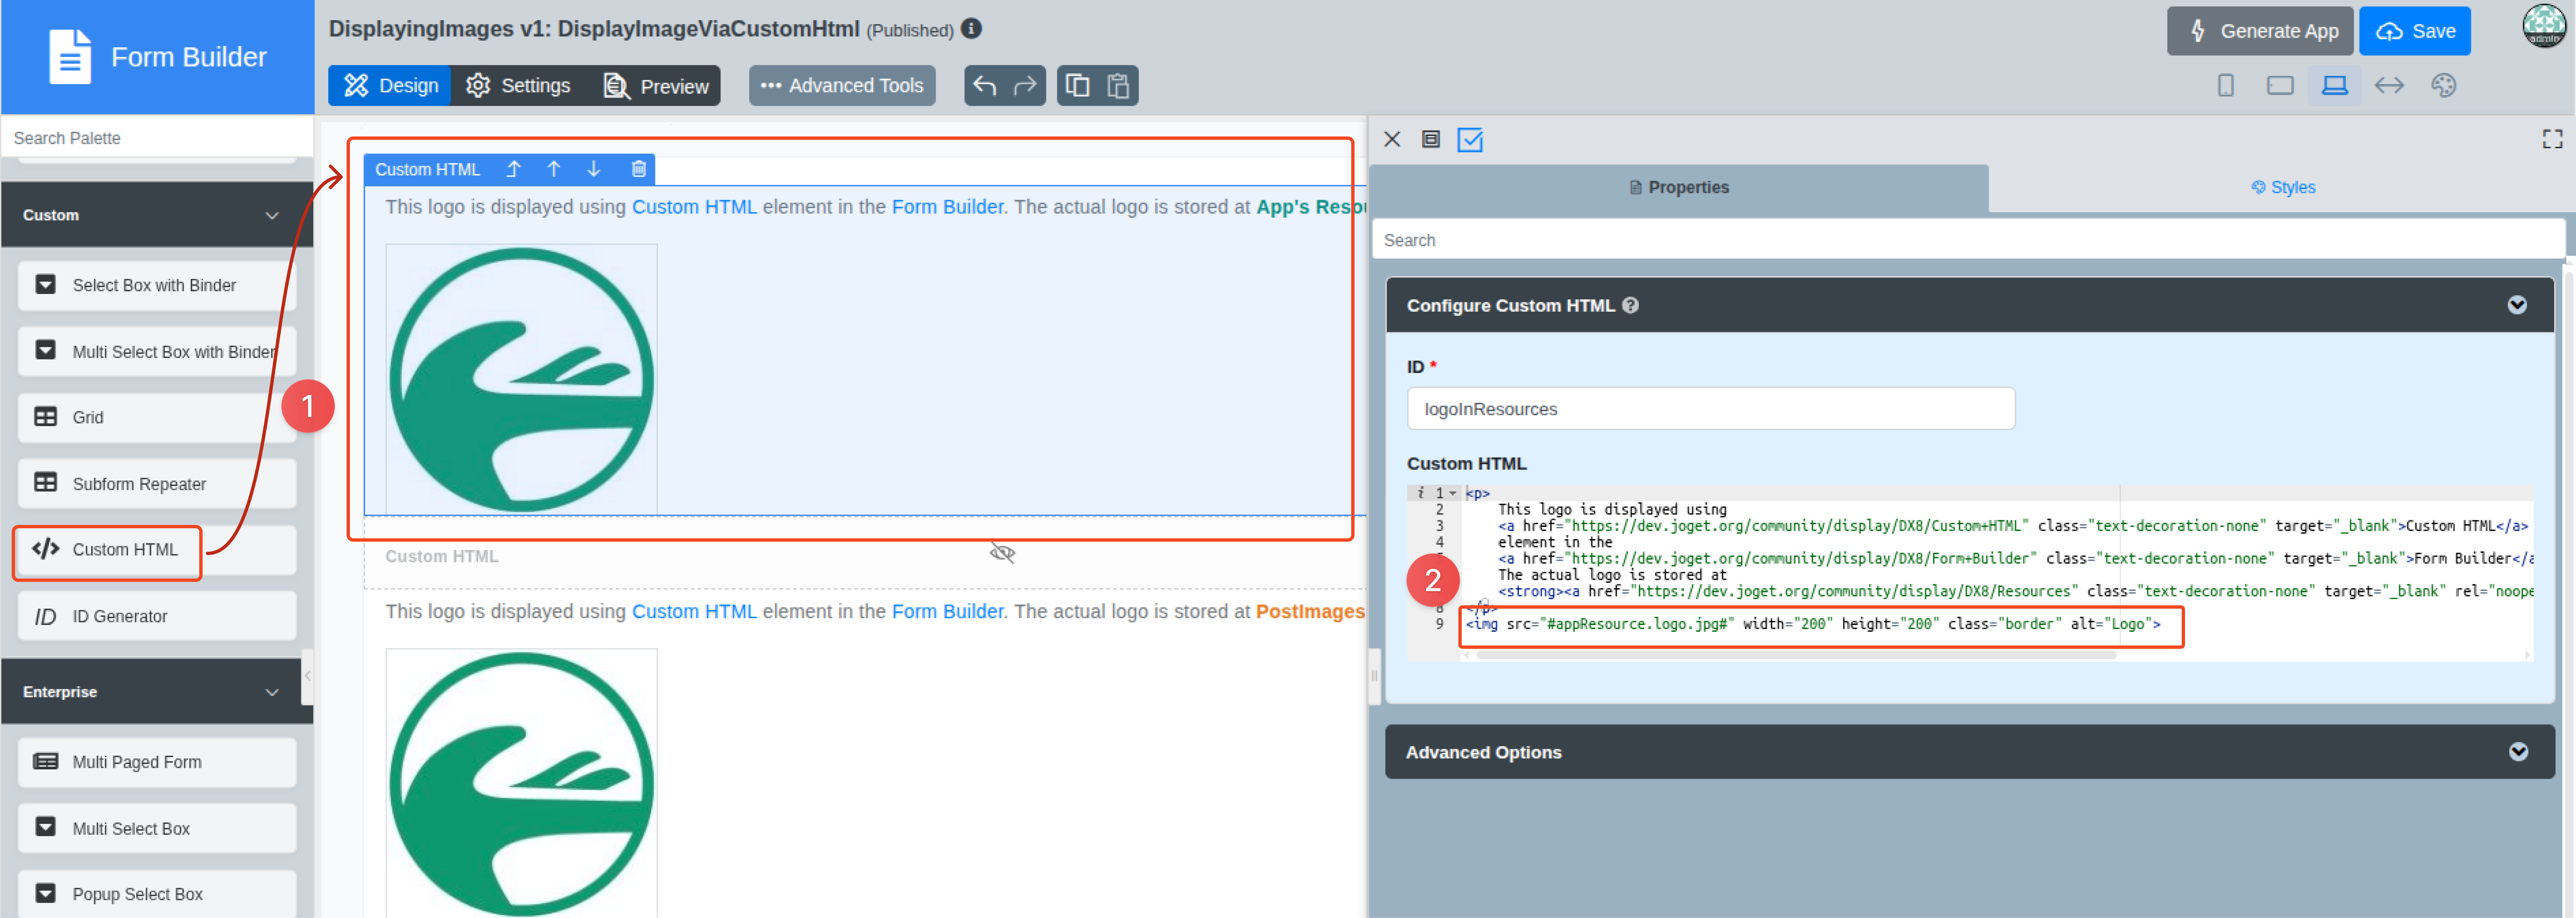Click the code editor horizontal scrollbar
Image resolution: width=2576 pixels, height=918 pixels.
pos(1796,655)
